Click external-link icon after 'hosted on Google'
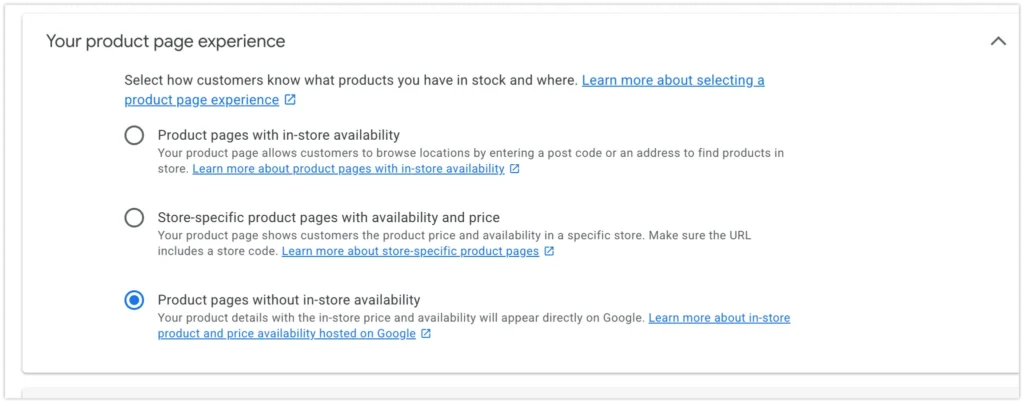The width and height of the screenshot is (1024, 403). click(427, 334)
